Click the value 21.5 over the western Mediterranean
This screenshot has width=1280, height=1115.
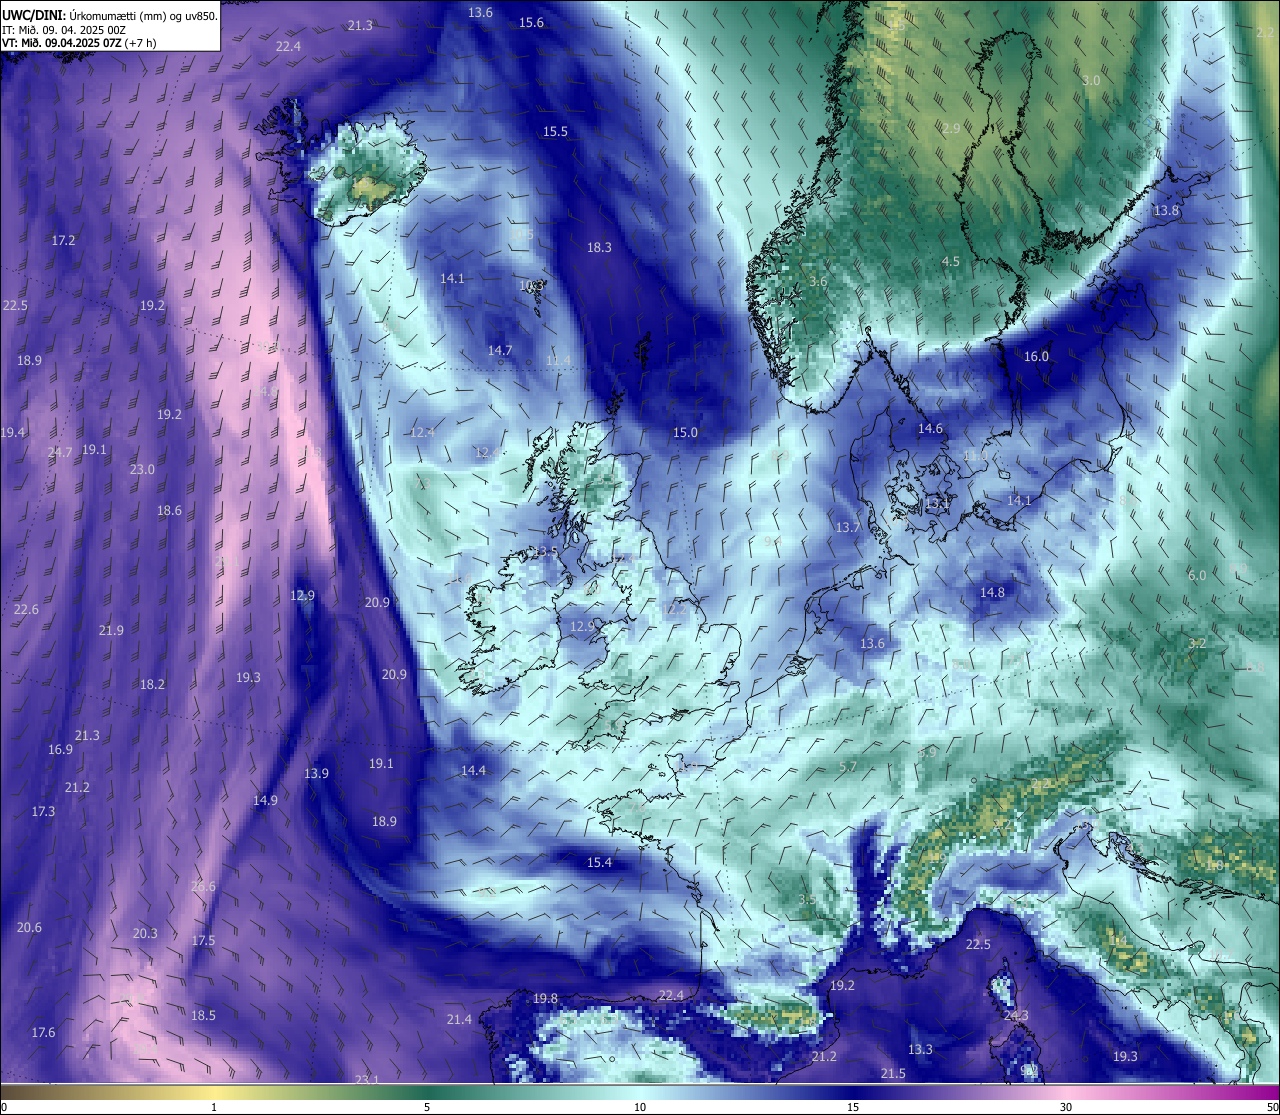point(893,1073)
